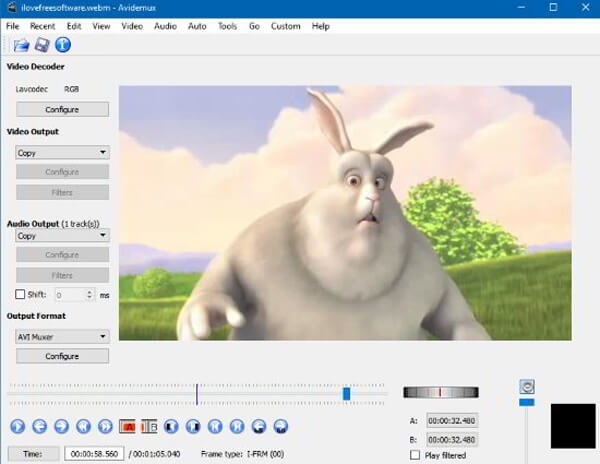The width and height of the screenshot is (600, 464).
Task: Click the total duration 00:01:05.040 text
Action: point(157,454)
